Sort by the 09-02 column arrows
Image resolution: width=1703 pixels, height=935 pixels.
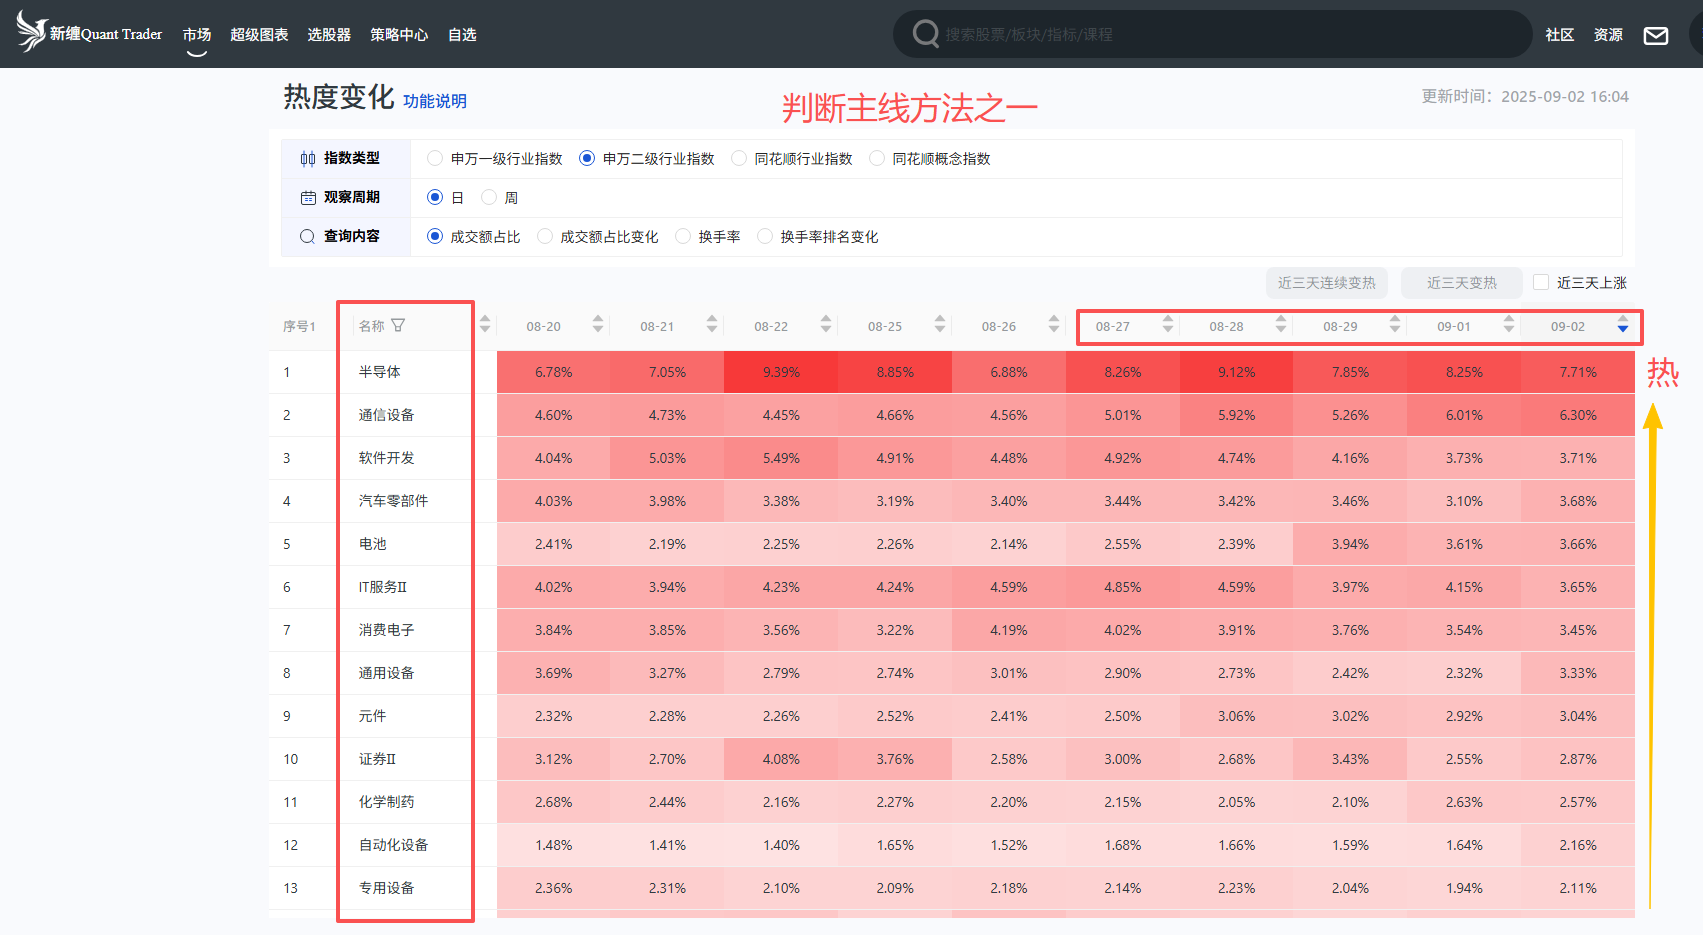1622,325
